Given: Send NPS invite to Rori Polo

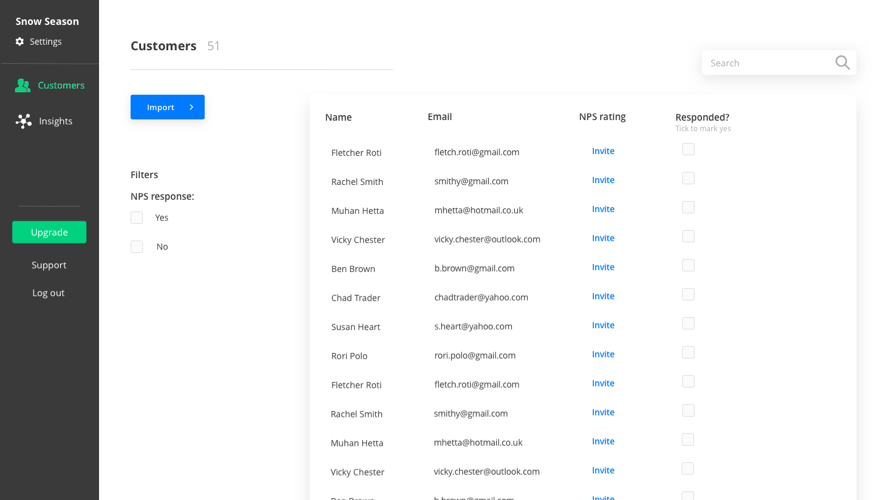Looking at the screenshot, I should tap(603, 354).
